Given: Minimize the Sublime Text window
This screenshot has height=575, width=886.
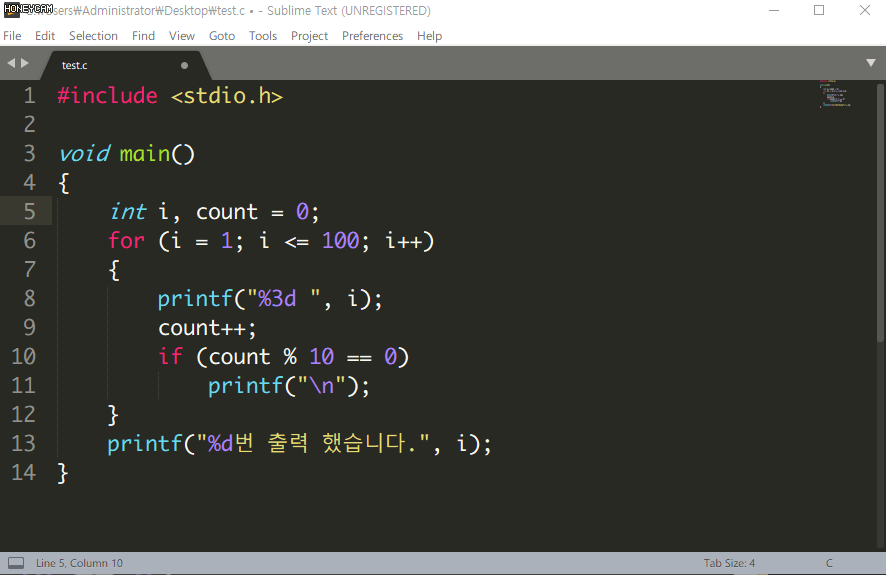Looking at the screenshot, I should pyautogui.click(x=774, y=10).
